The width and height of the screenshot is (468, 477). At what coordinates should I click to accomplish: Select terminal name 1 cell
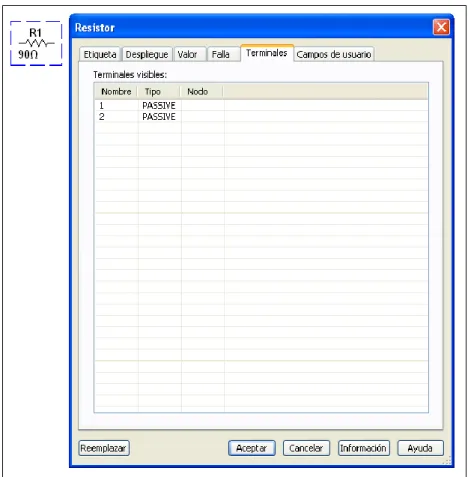pos(117,106)
